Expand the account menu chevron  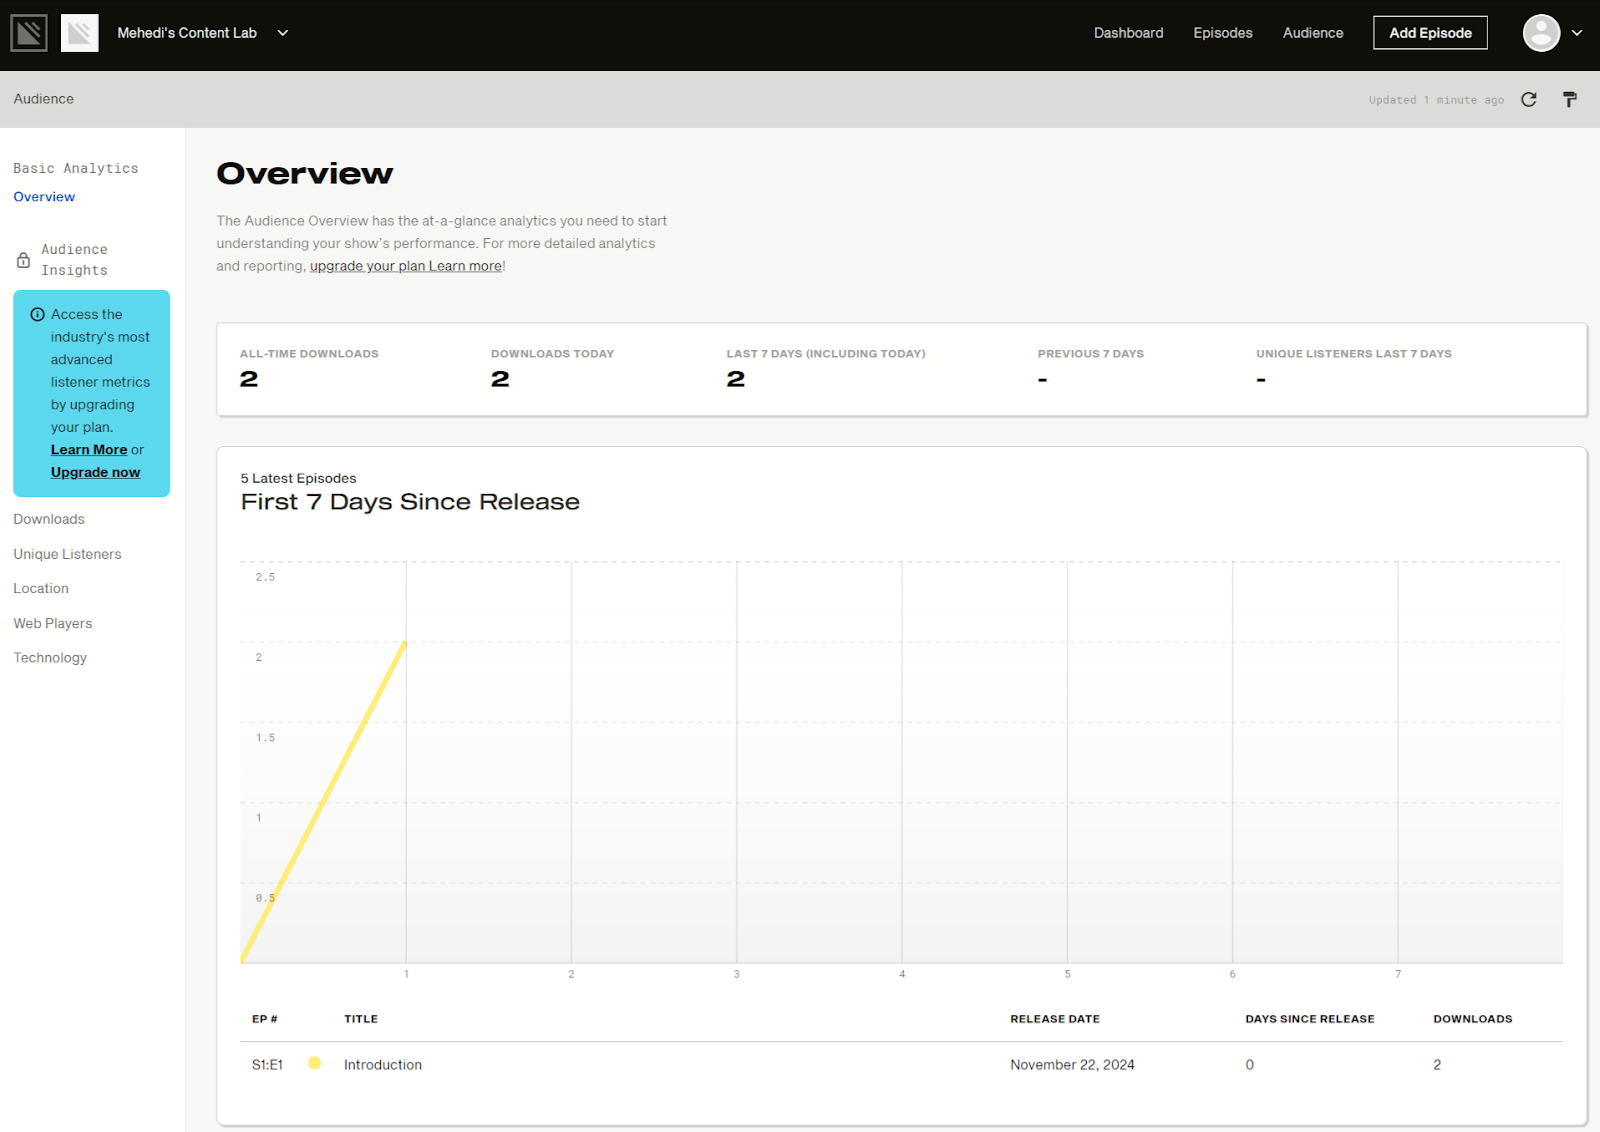click(x=1577, y=33)
